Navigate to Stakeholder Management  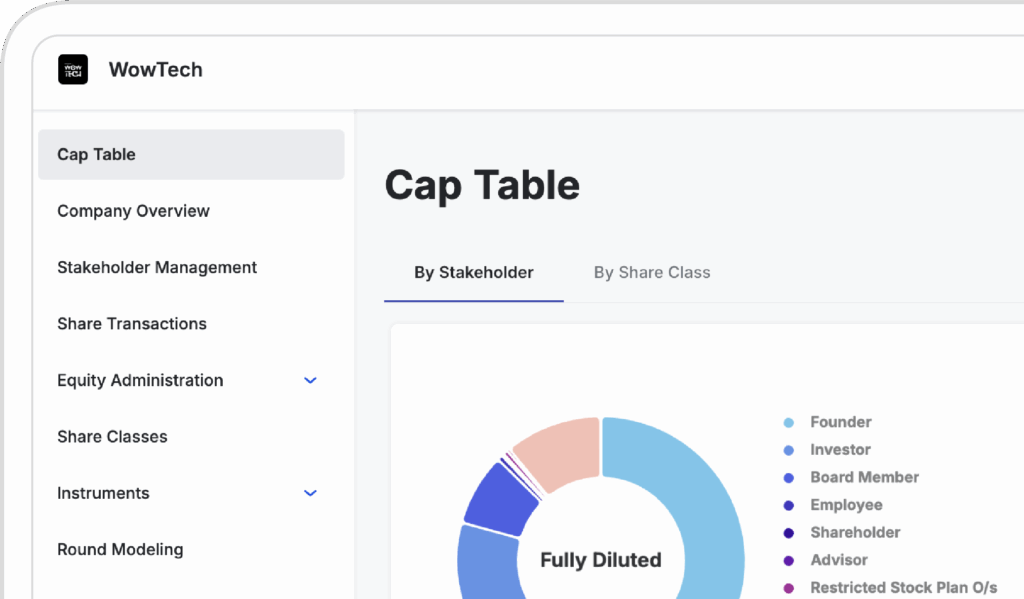click(x=156, y=267)
